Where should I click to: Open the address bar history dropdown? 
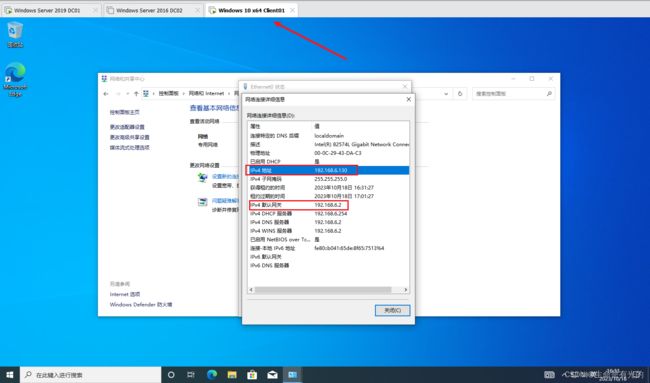coord(446,94)
